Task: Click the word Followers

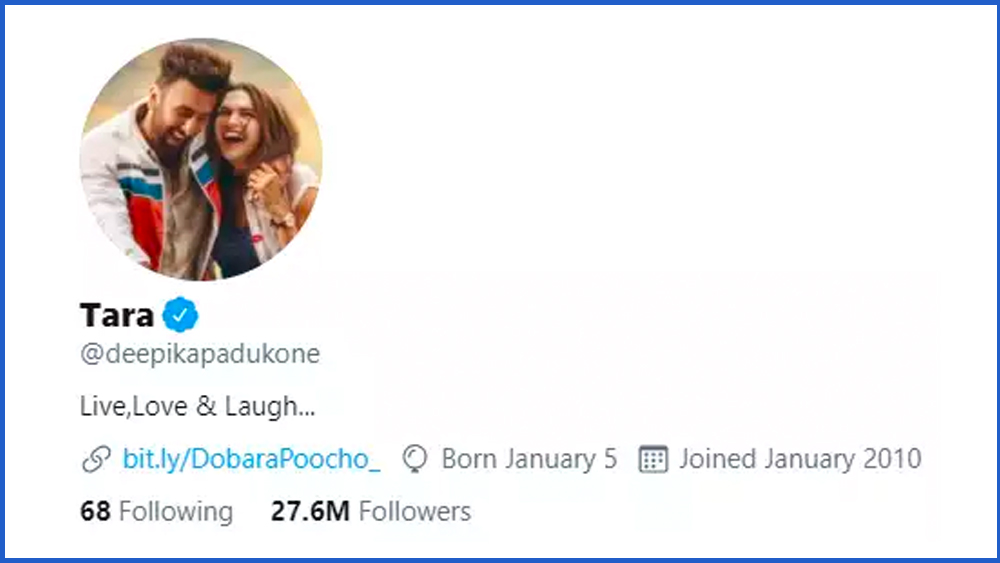Action: pos(415,512)
